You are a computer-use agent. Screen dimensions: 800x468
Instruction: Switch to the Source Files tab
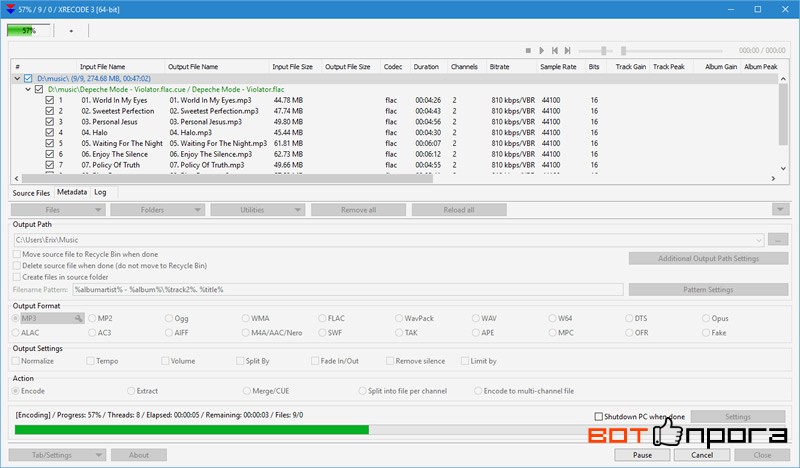[x=31, y=193]
